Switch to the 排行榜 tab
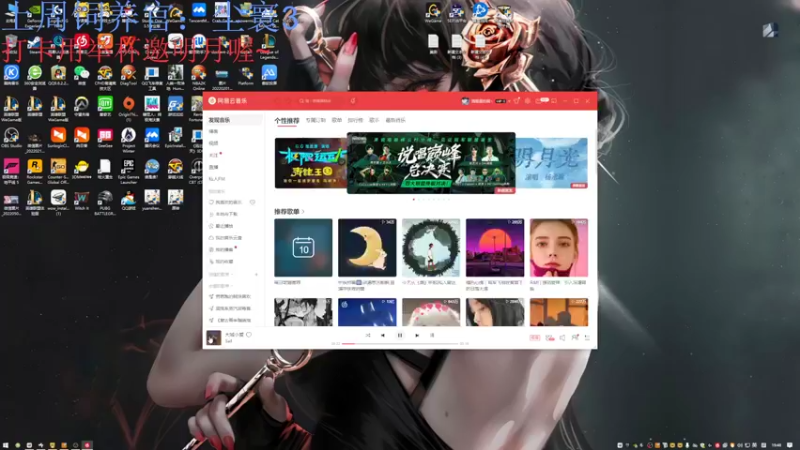This screenshot has width=800, height=450. pyautogui.click(x=355, y=120)
